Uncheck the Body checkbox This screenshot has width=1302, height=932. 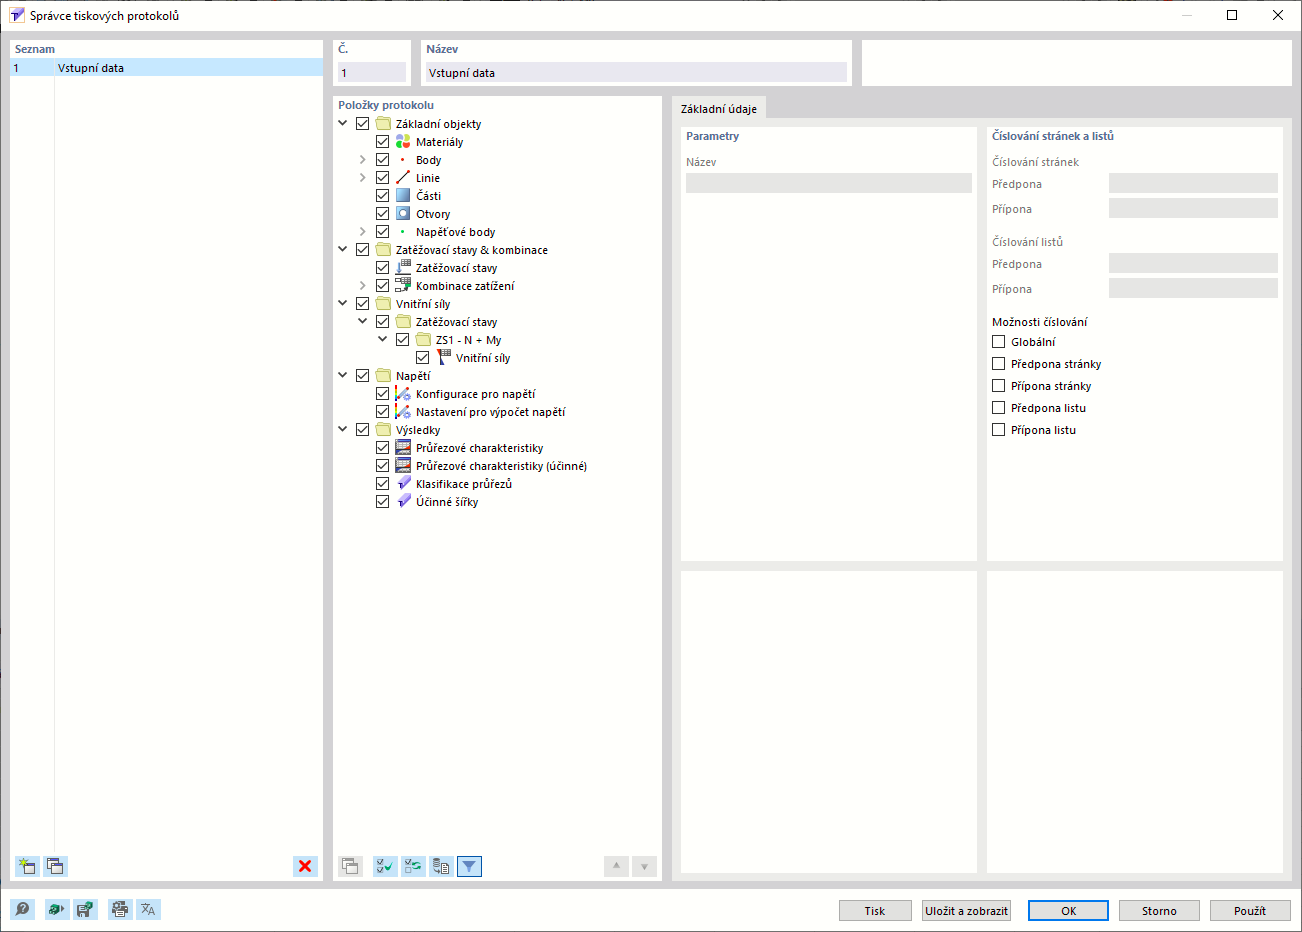click(382, 160)
